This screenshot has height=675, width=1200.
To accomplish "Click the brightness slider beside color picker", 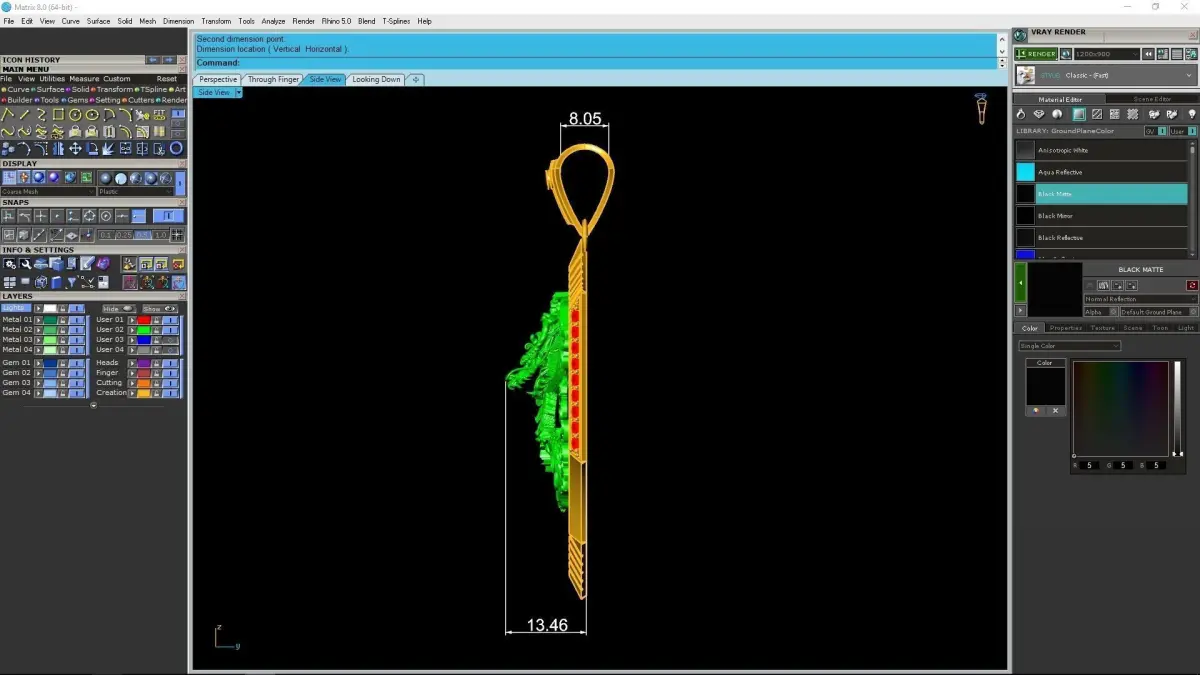I will coord(1177,408).
